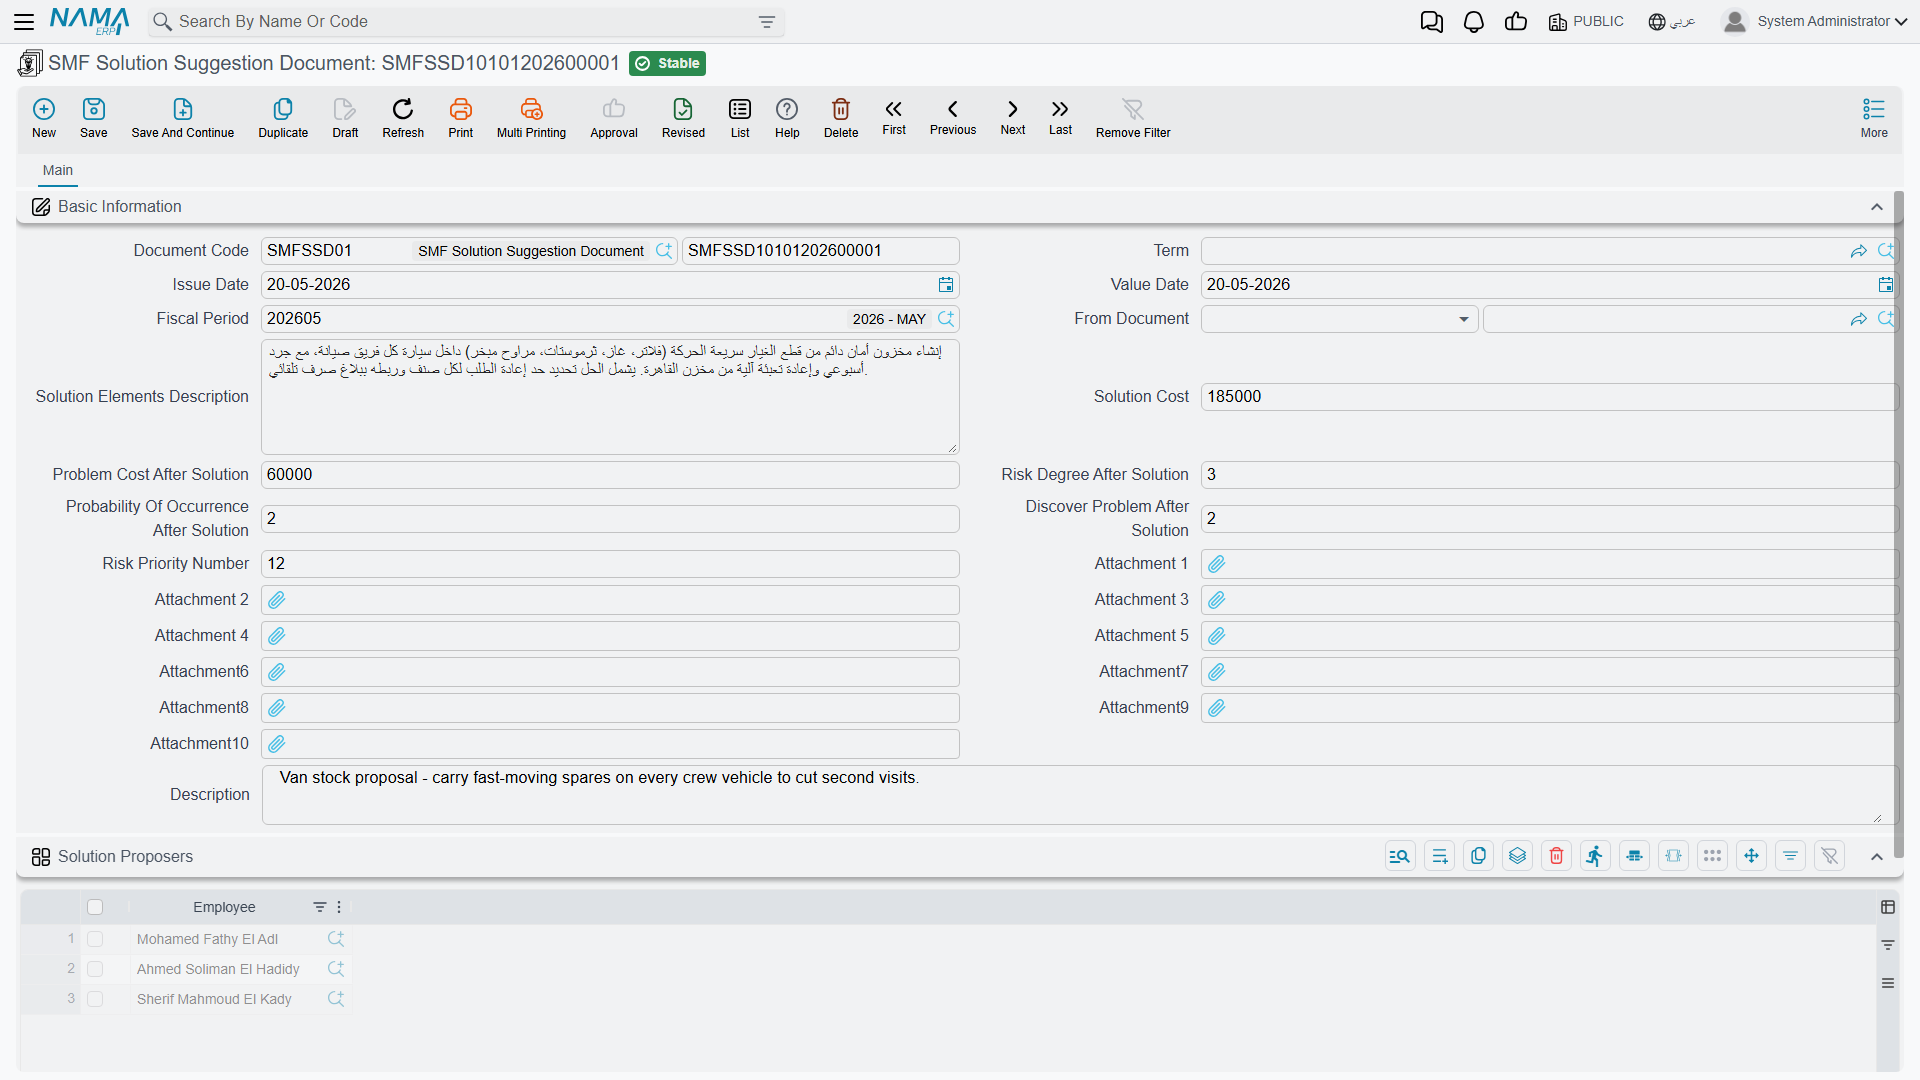Viewport: 1920px width, 1080px height.
Task: Click the NAMA ERP logo
Action: (89, 21)
